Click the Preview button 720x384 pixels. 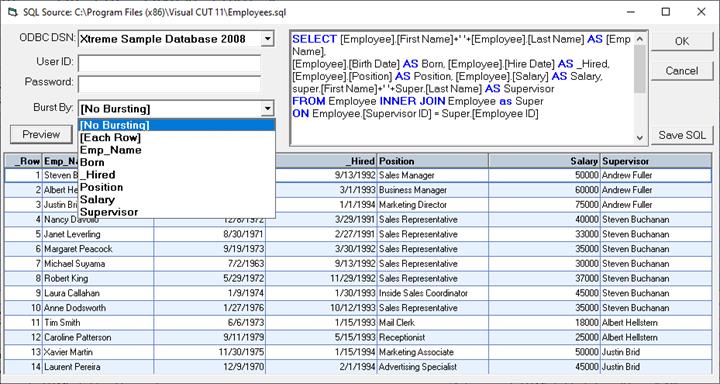(41, 134)
